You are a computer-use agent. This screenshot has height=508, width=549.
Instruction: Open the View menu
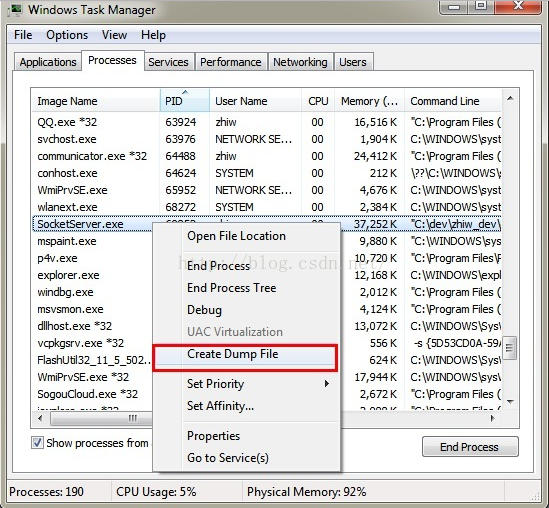pos(114,35)
